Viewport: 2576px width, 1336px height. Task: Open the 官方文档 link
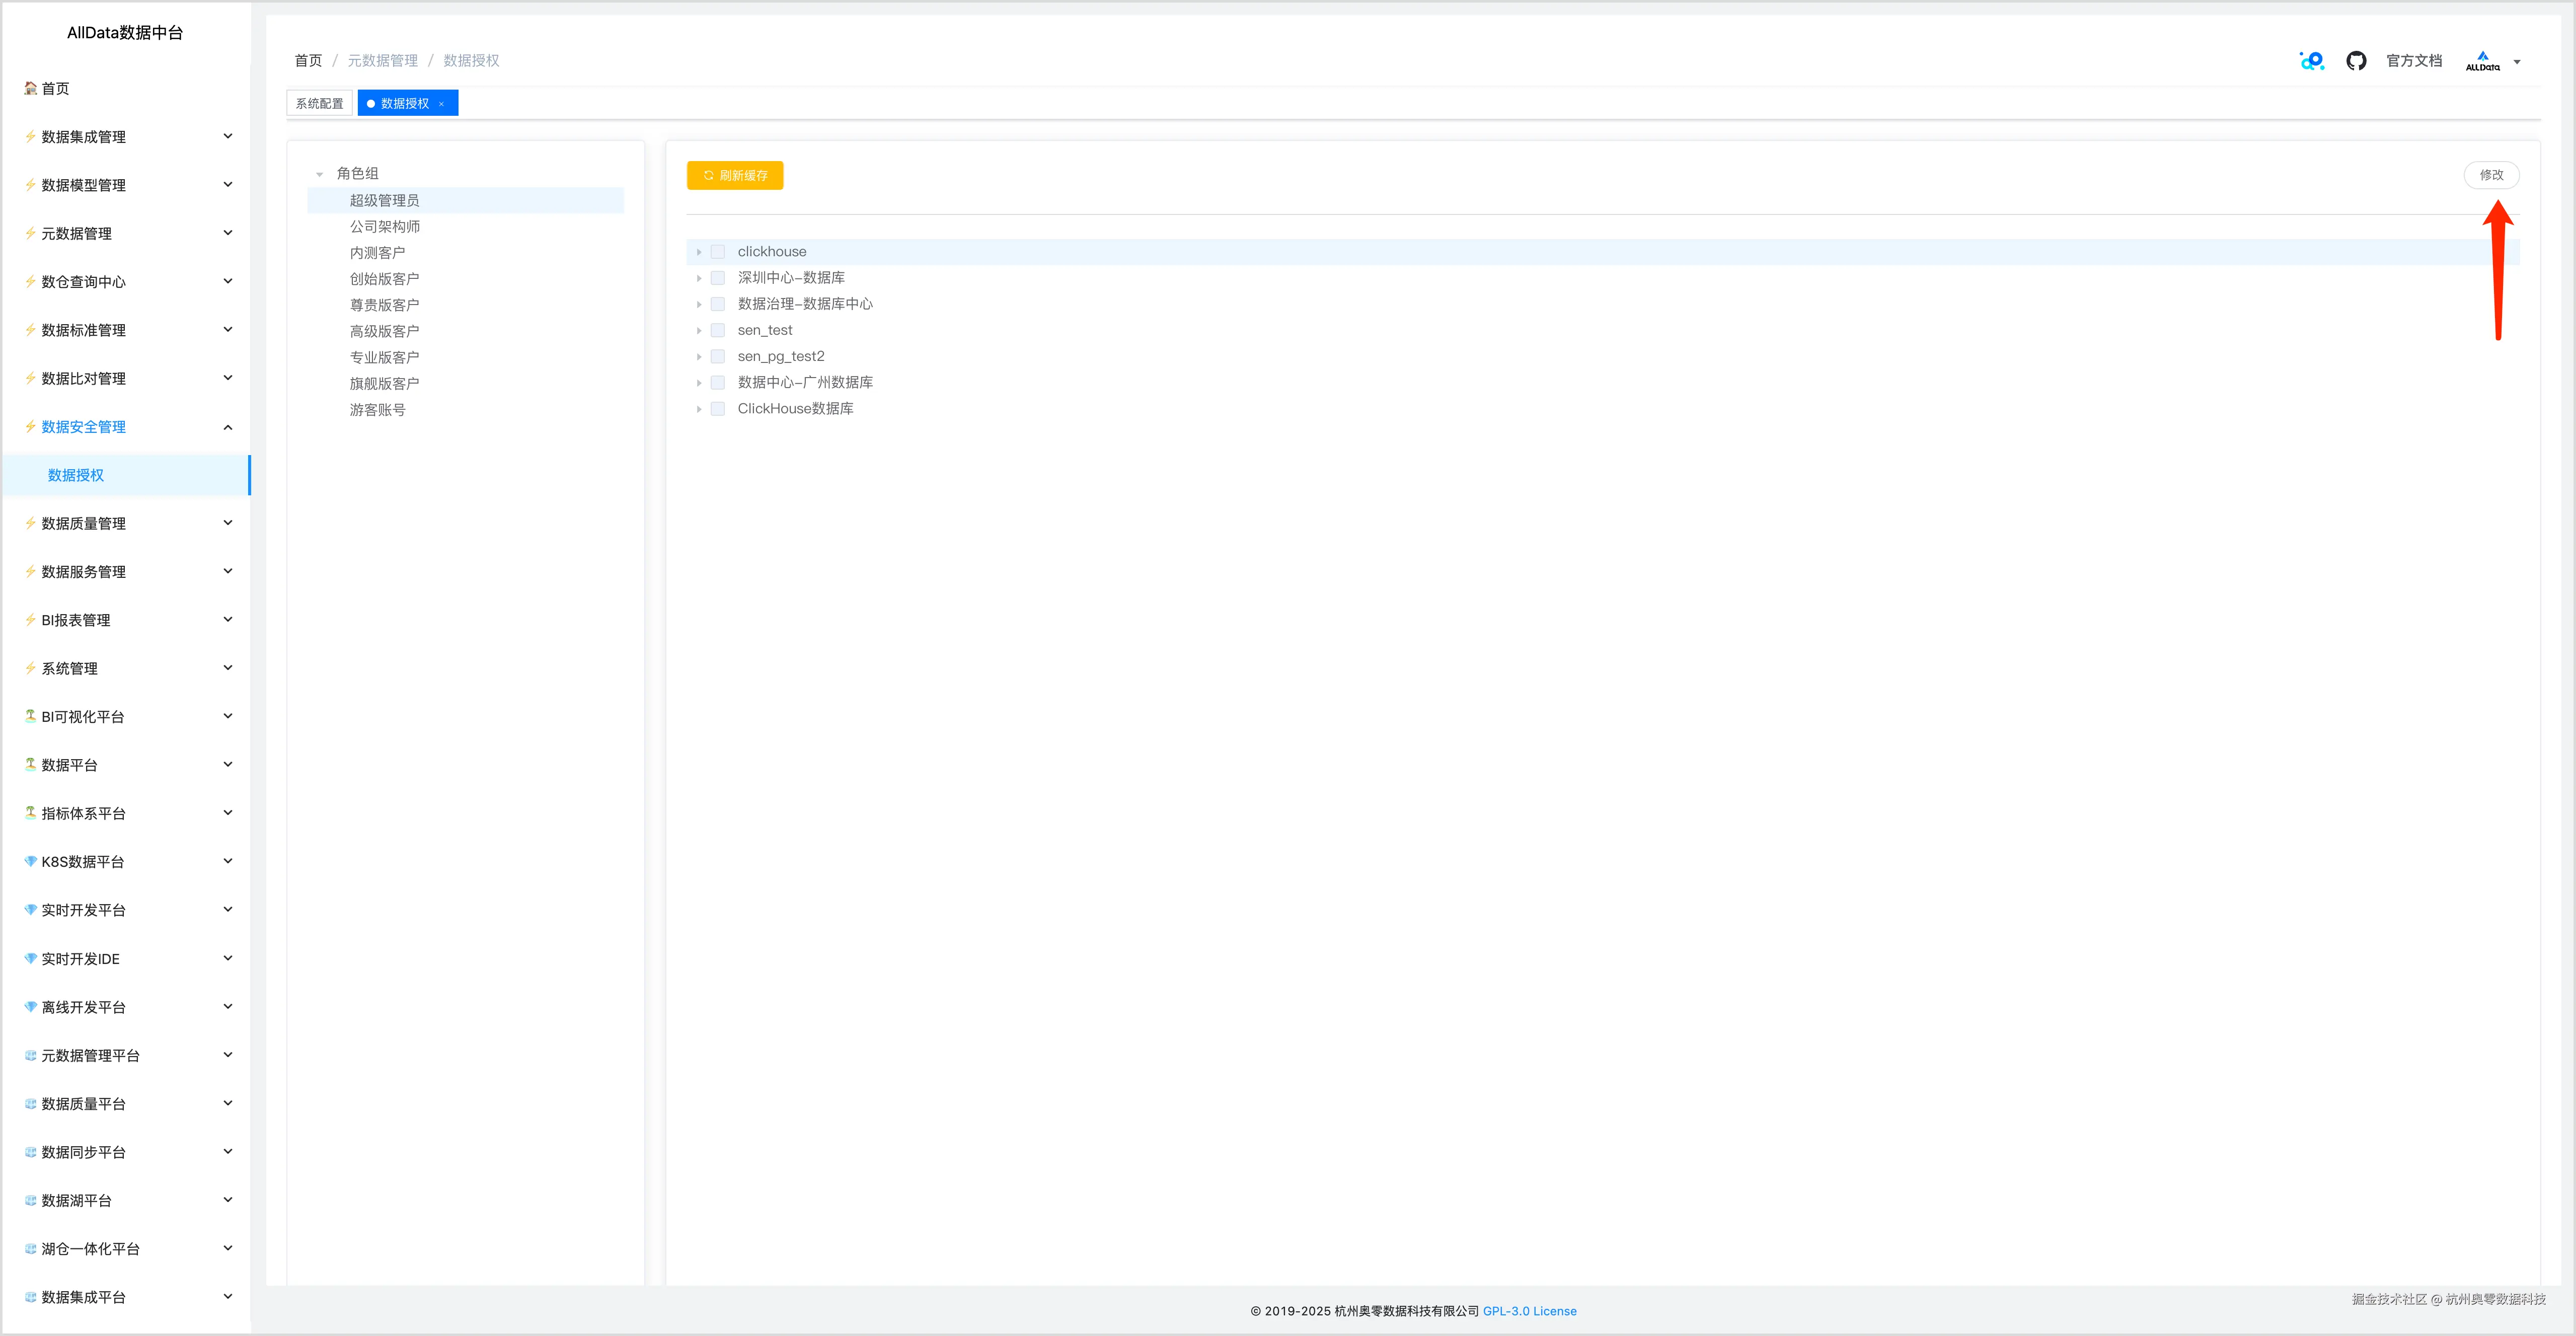(x=2414, y=61)
